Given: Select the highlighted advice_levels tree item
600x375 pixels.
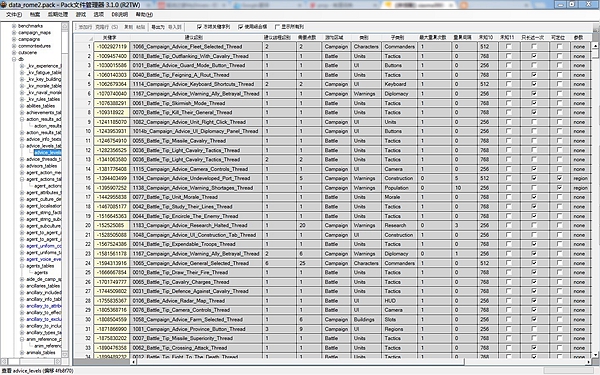Looking at the screenshot, I should (x=47, y=153).
